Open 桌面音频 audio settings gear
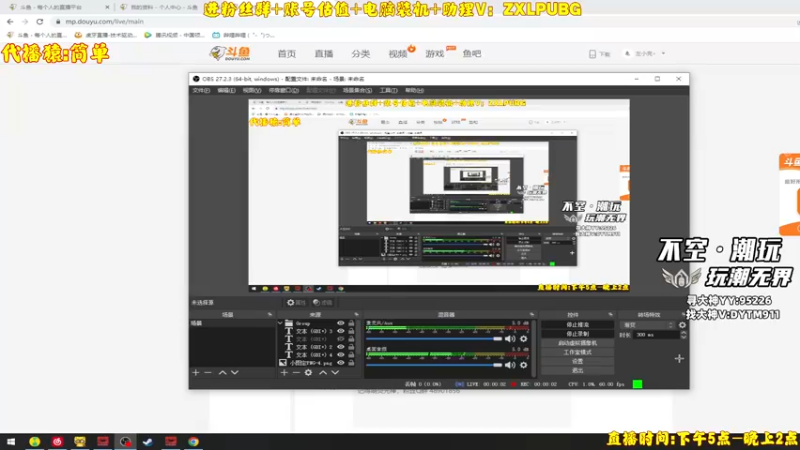This screenshot has width=800, height=450. 523,365
